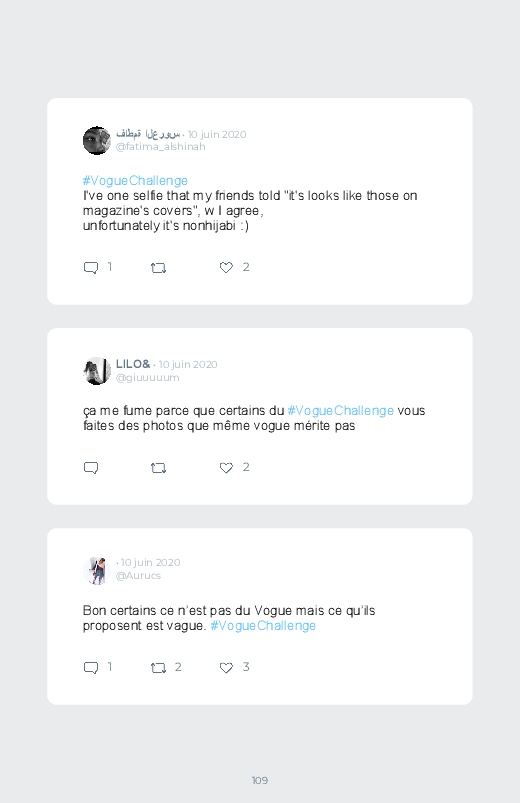
Task: Open #VogueChallenge hashtag in first tweet
Action: [x=135, y=181]
